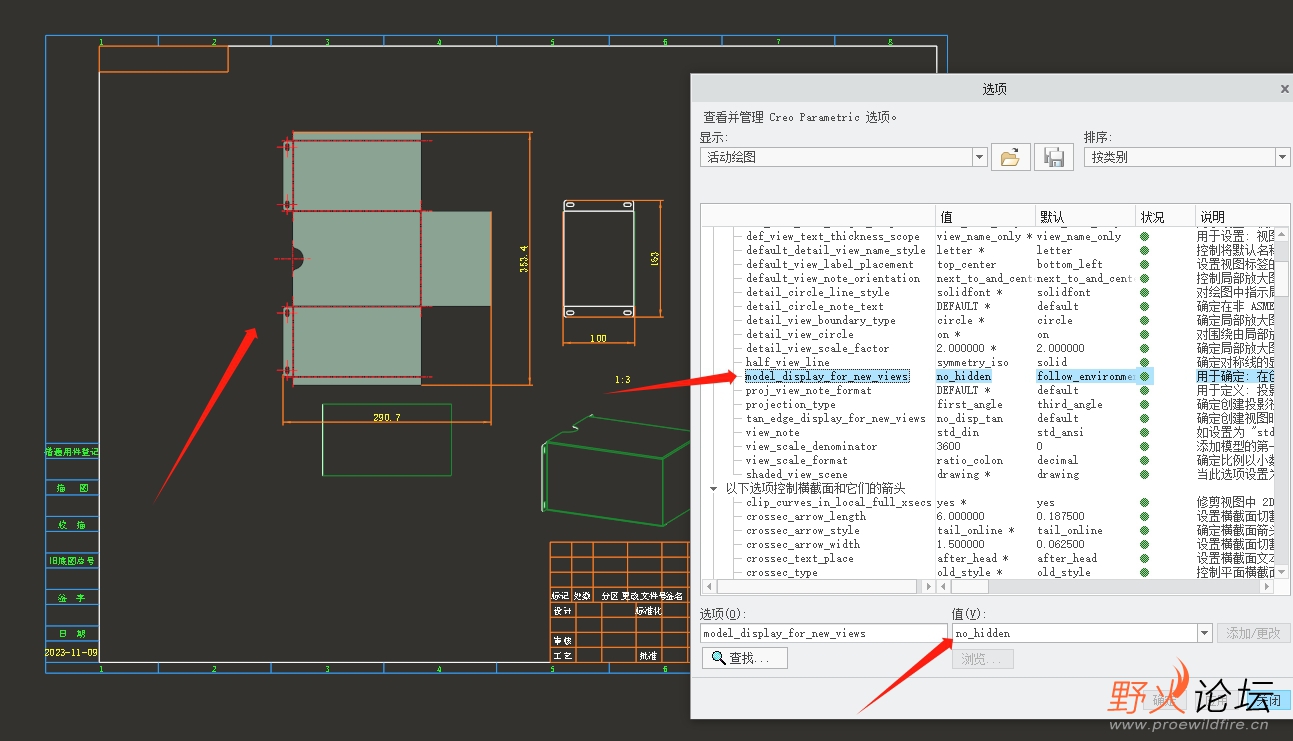This screenshot has height=741, width=1293.
Task: Select the tan_edge_display_for_new_views option row
Action: (835, 419)
